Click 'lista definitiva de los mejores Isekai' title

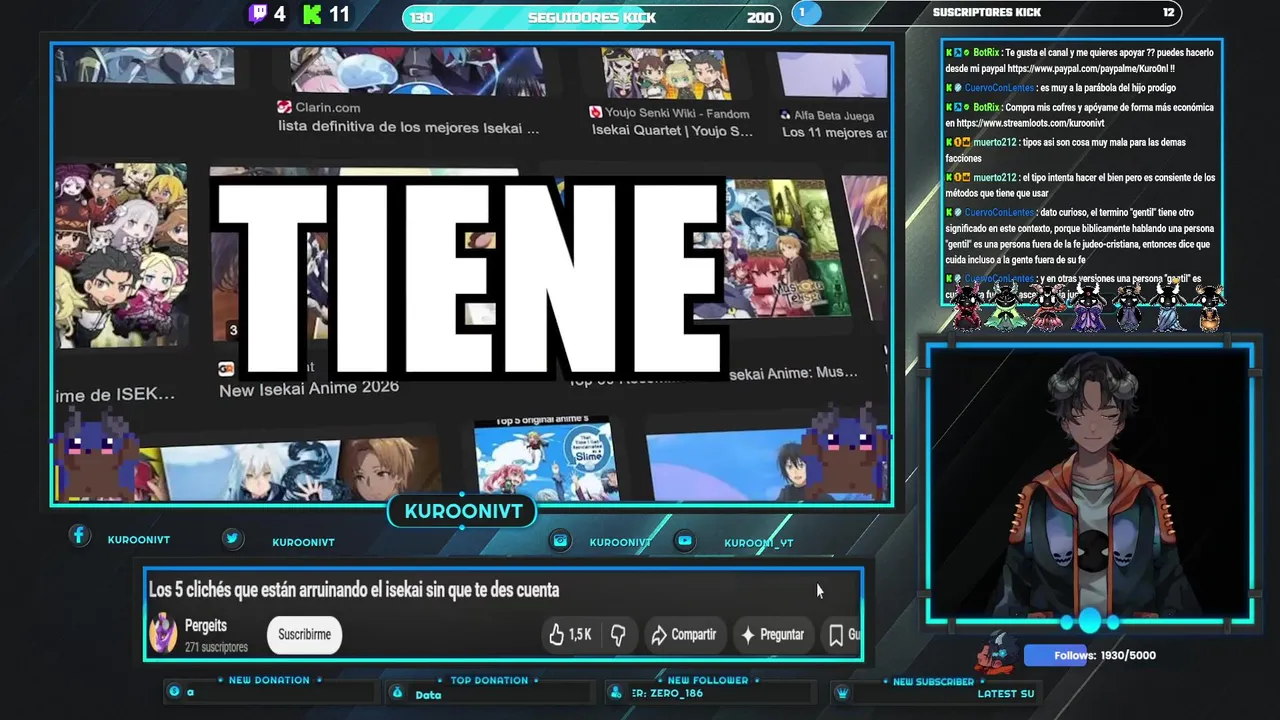pyautogui.click(x=409, y=128)
